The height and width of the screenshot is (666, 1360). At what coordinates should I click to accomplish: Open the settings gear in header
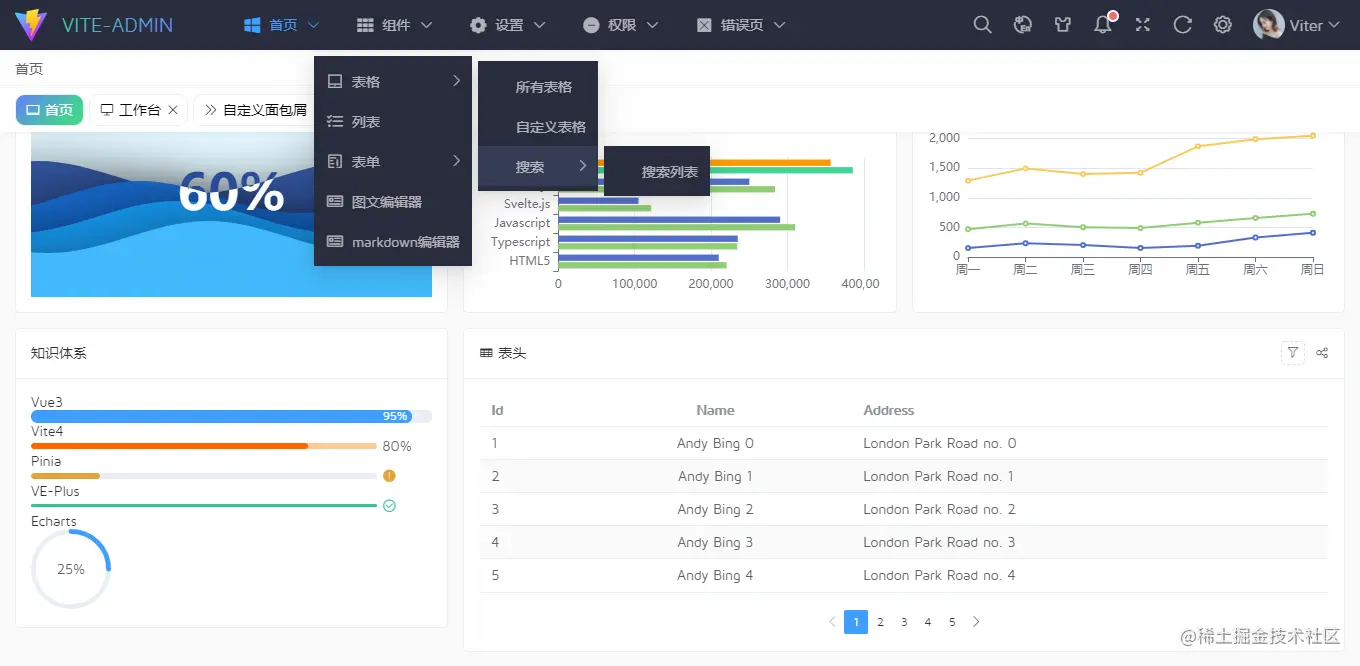[1223, 25]
